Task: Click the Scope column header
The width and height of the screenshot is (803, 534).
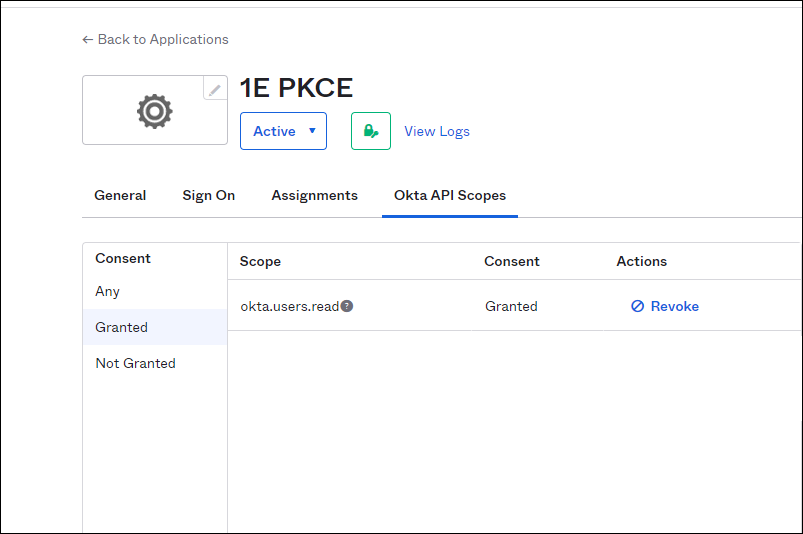Action: coord(260,261)
